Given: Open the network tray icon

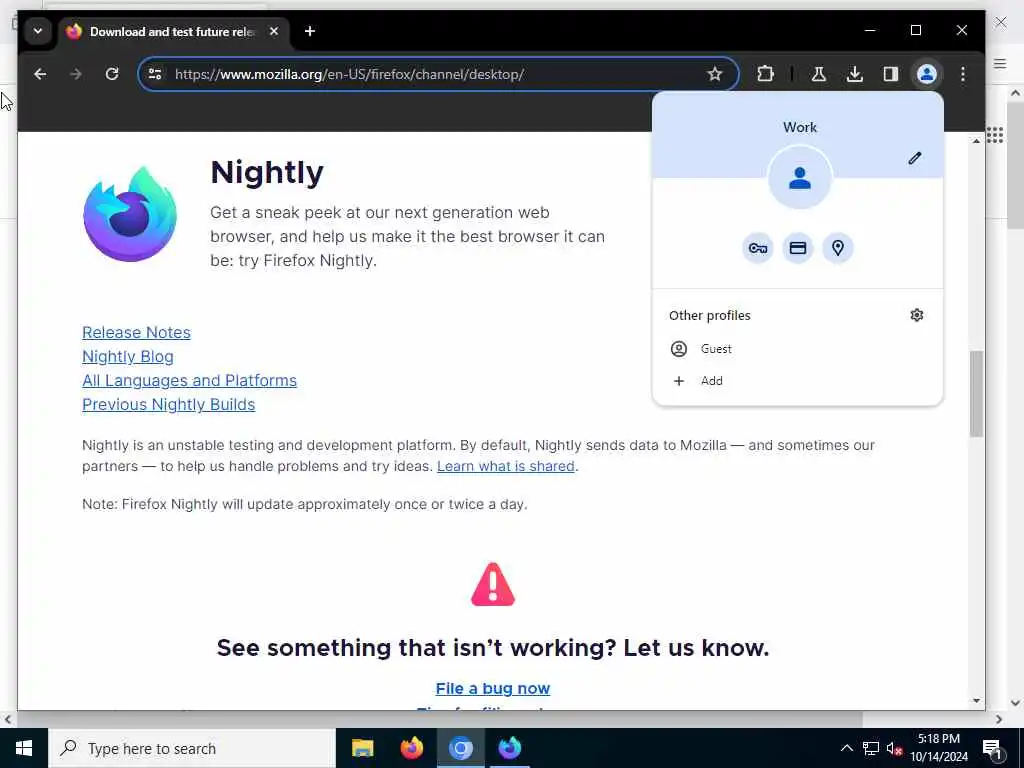Looking at the screenshot, I should [871, 748].
